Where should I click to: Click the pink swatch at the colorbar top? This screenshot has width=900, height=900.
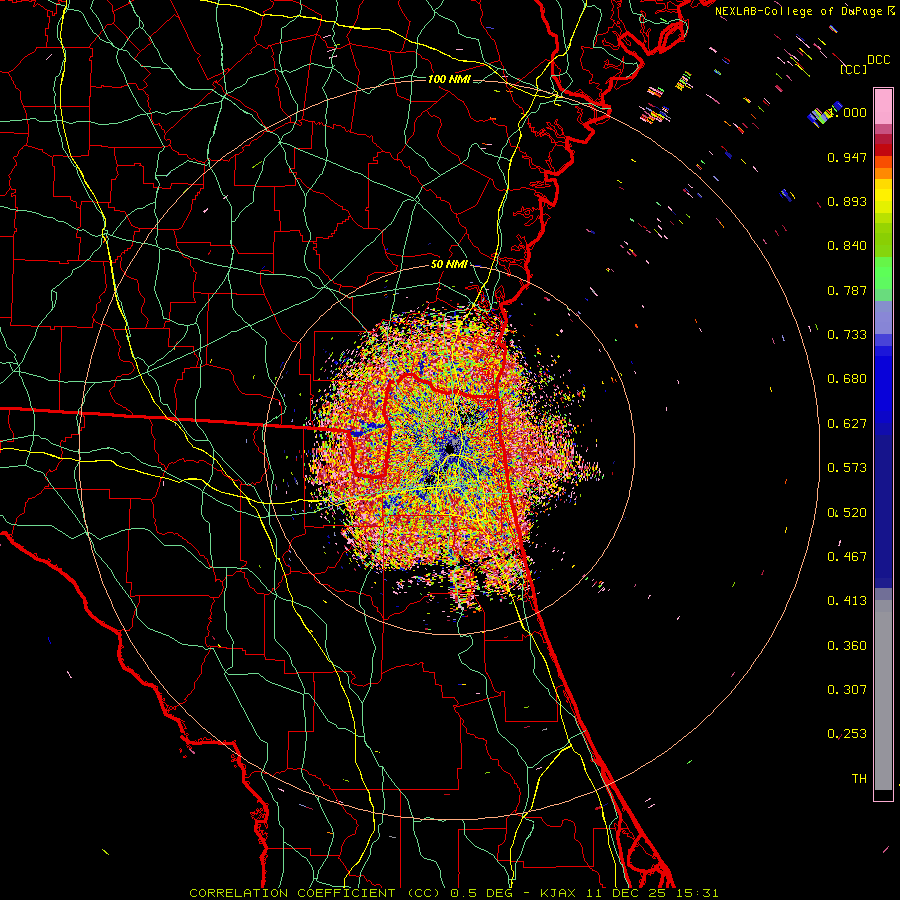click(883, 106)
